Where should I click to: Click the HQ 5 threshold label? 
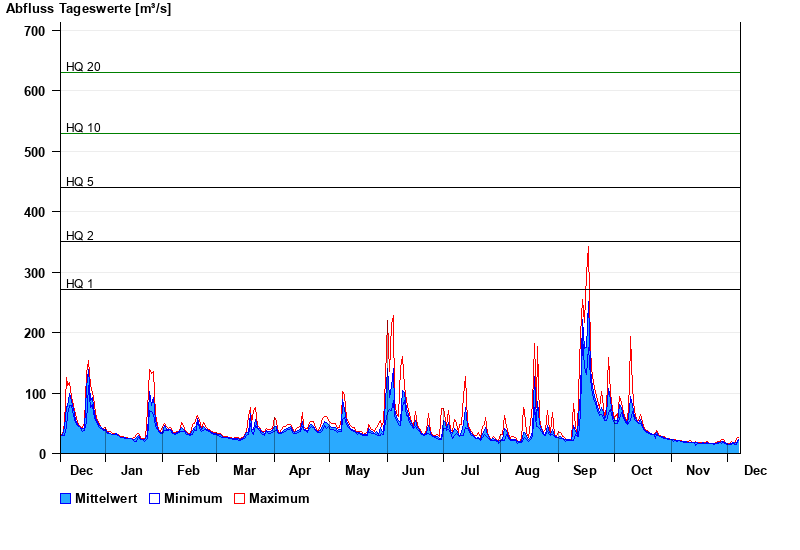[80, 182]
